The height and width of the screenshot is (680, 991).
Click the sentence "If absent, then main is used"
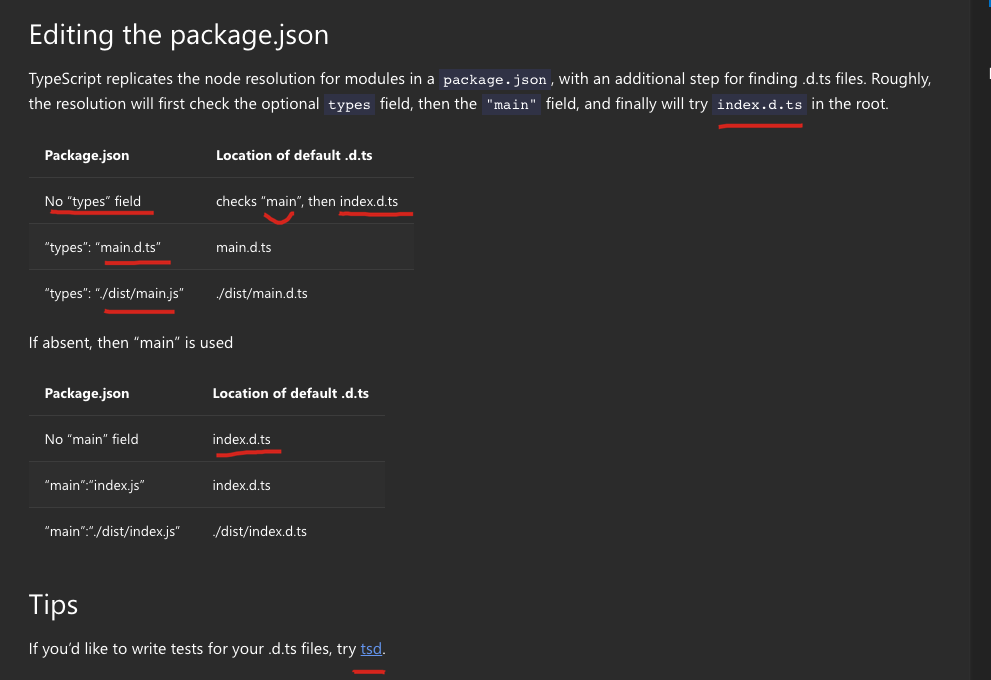point(131,342)
